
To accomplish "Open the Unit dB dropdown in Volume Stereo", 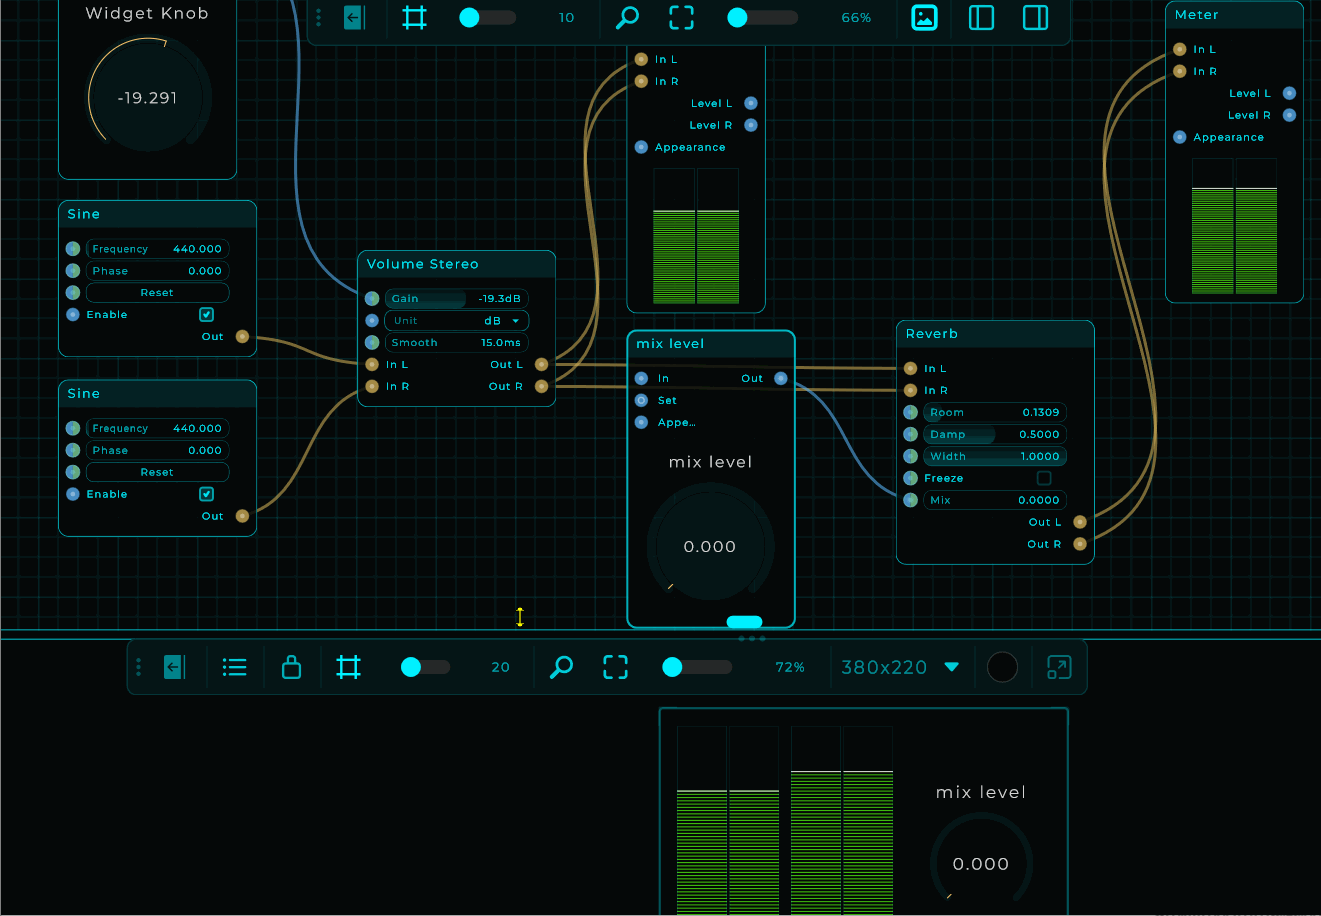I will click(x=457, y=321).
